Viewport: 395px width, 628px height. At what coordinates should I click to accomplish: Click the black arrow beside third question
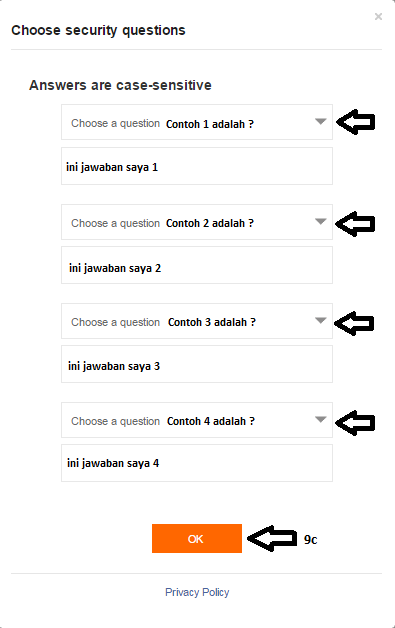pos(354,323)
